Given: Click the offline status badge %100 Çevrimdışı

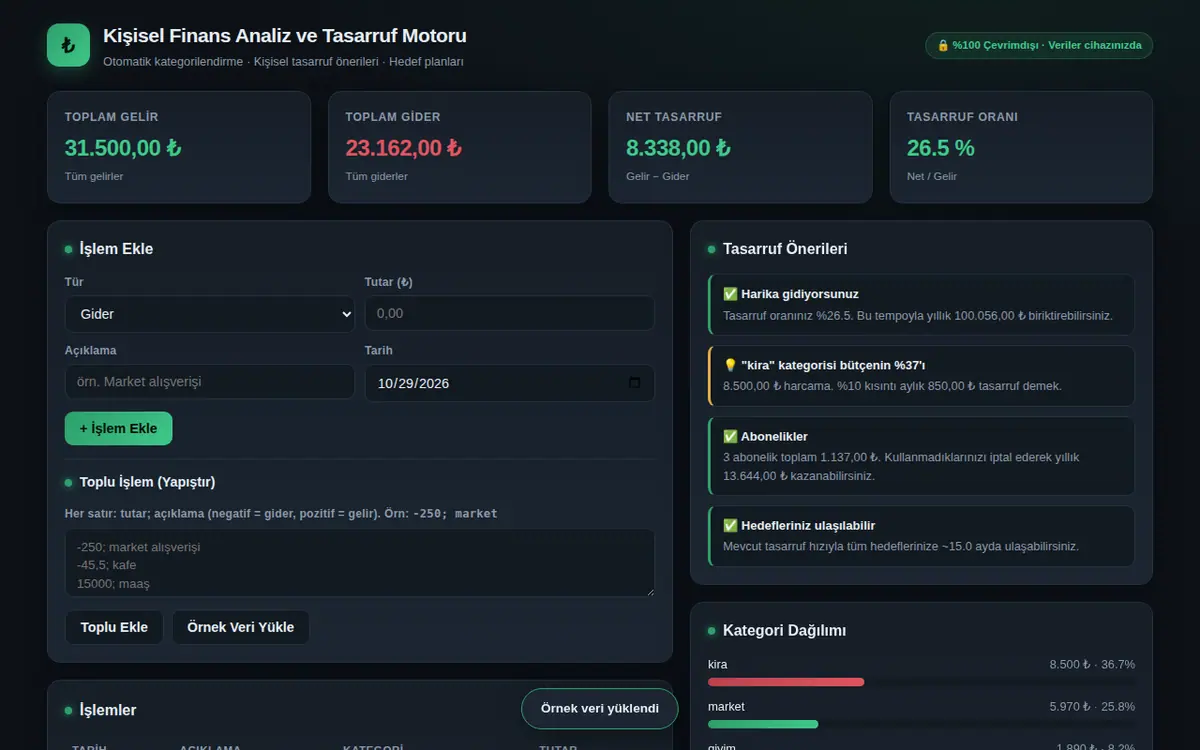Looking at the screenshot, I should coord(1039,45).
